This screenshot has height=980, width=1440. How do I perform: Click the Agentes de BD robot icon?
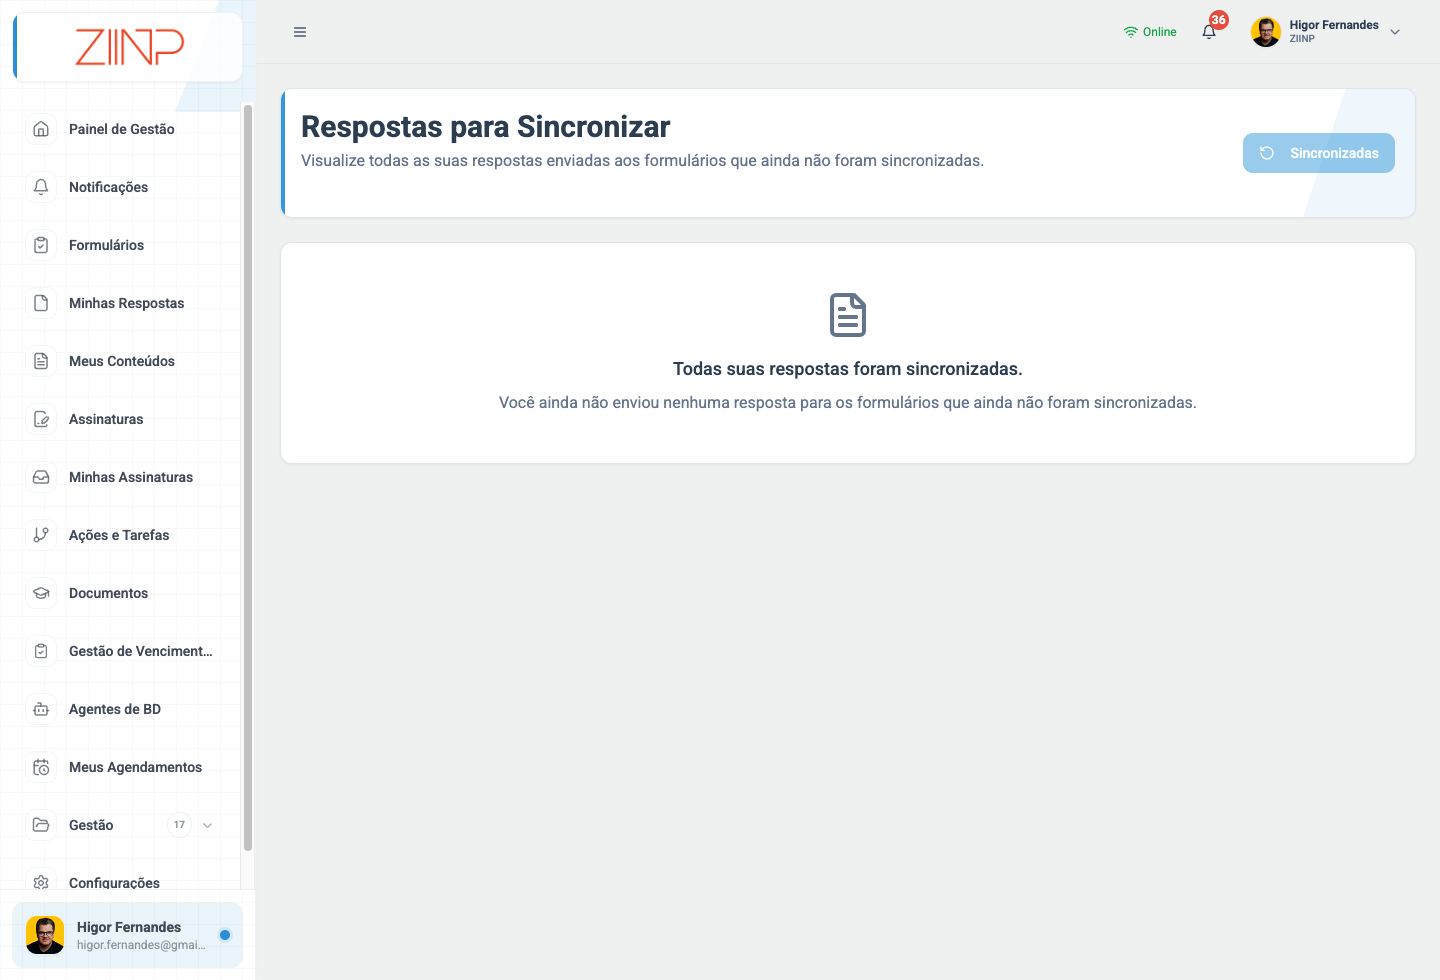coord(41,709)
